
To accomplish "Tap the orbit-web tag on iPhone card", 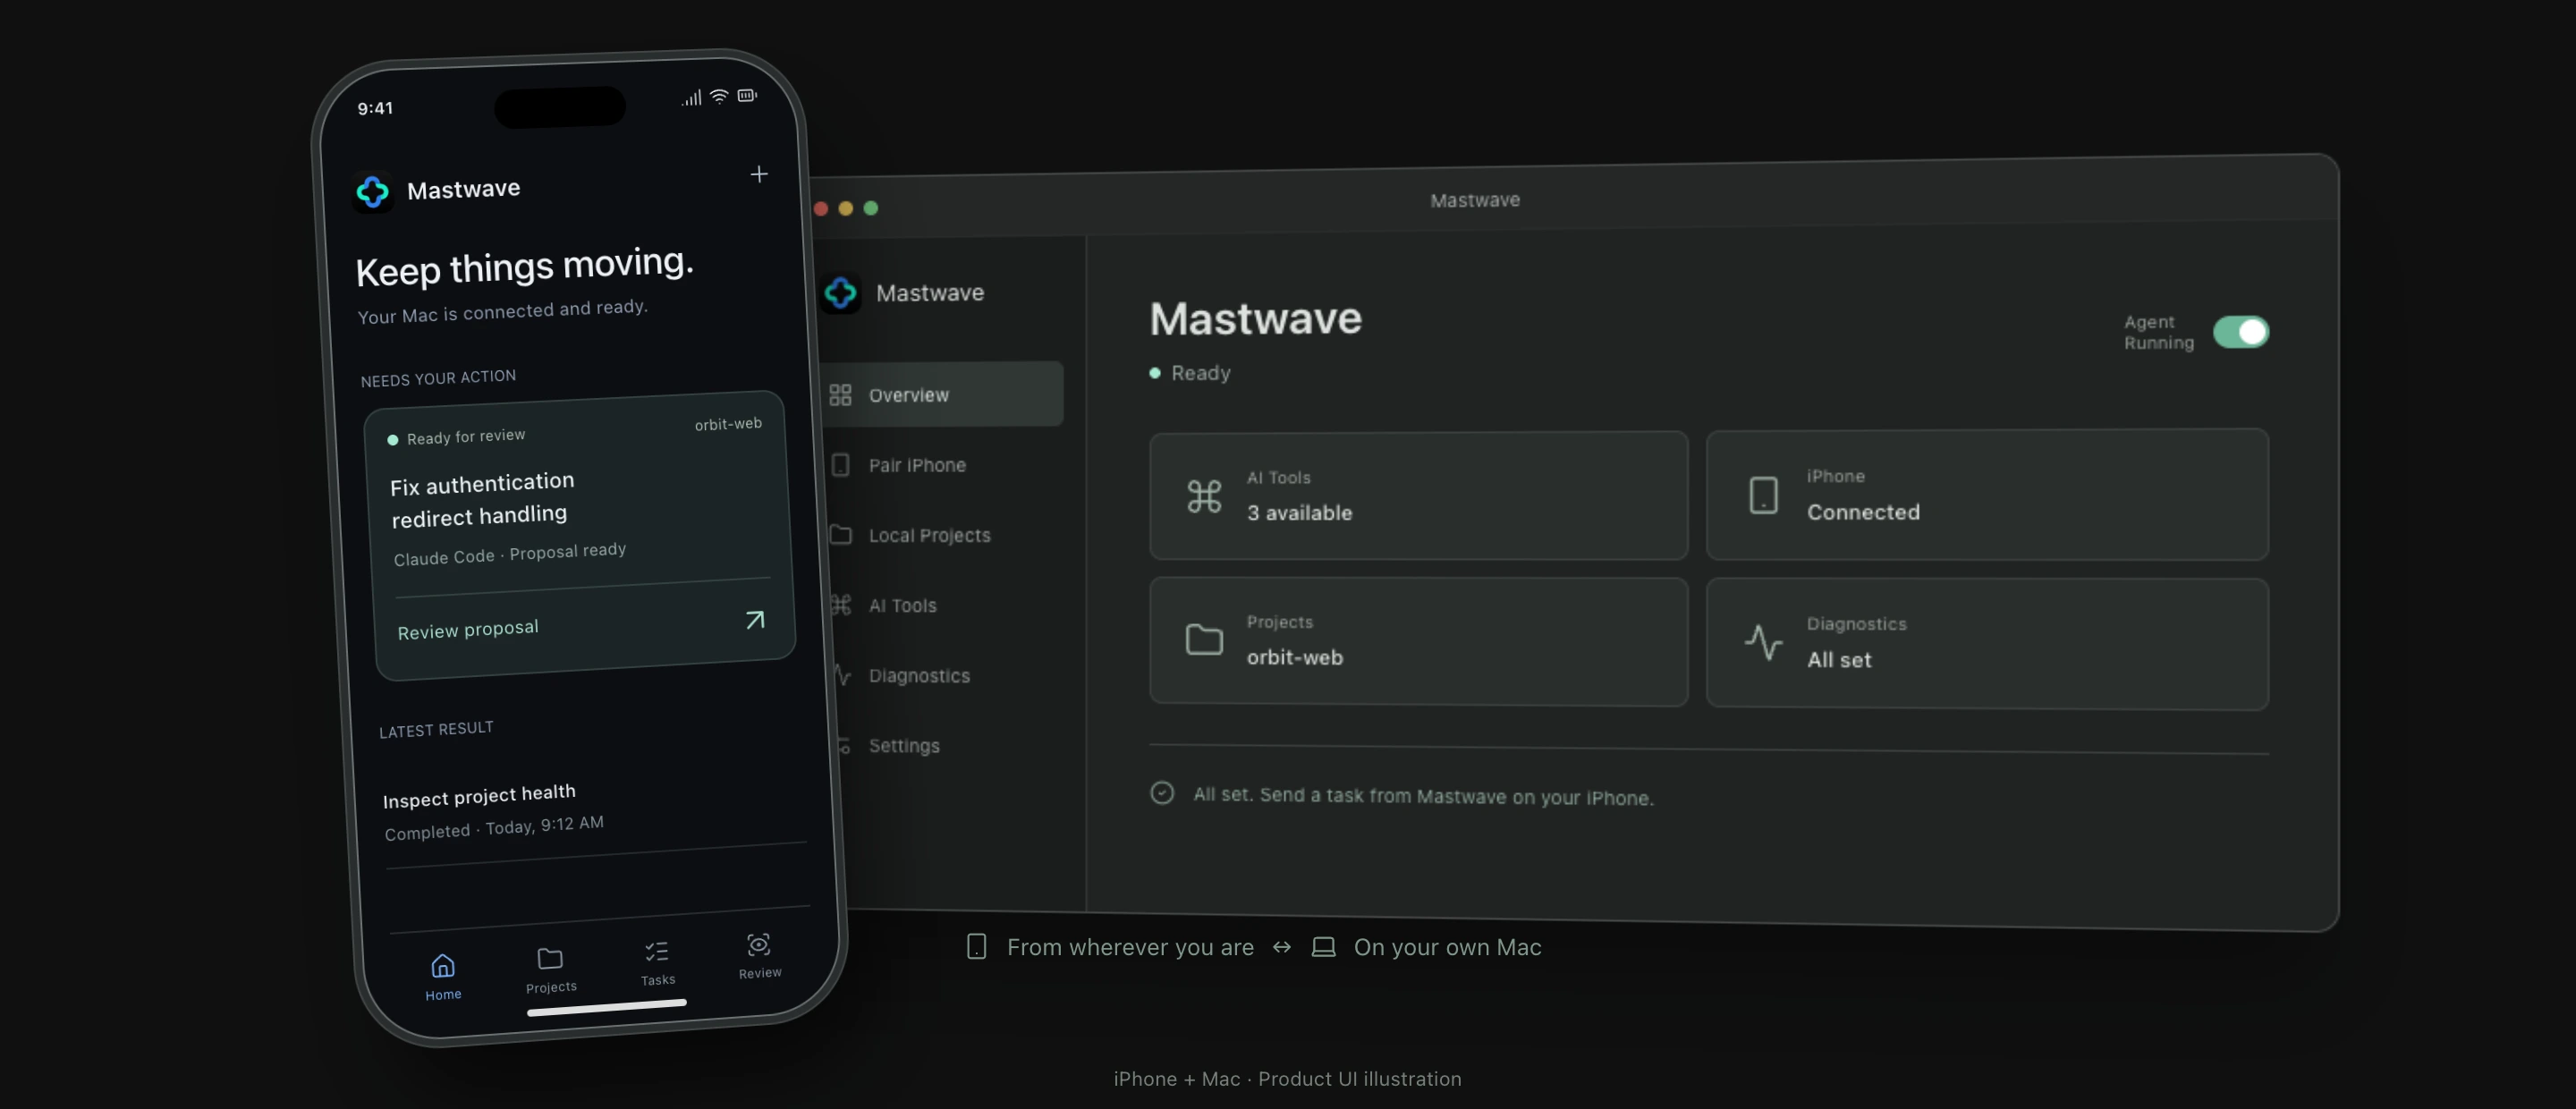I will tap(728, 424).
